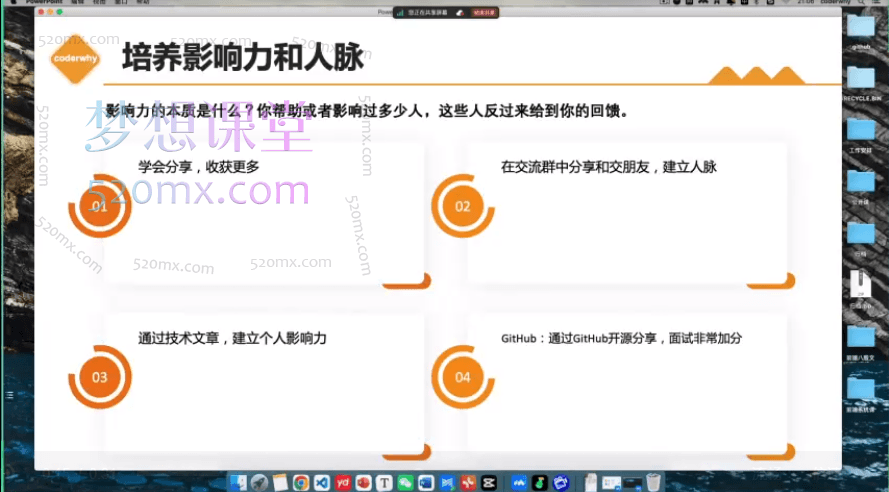Switch to PowerPoint in the Dock

point(363,482)
